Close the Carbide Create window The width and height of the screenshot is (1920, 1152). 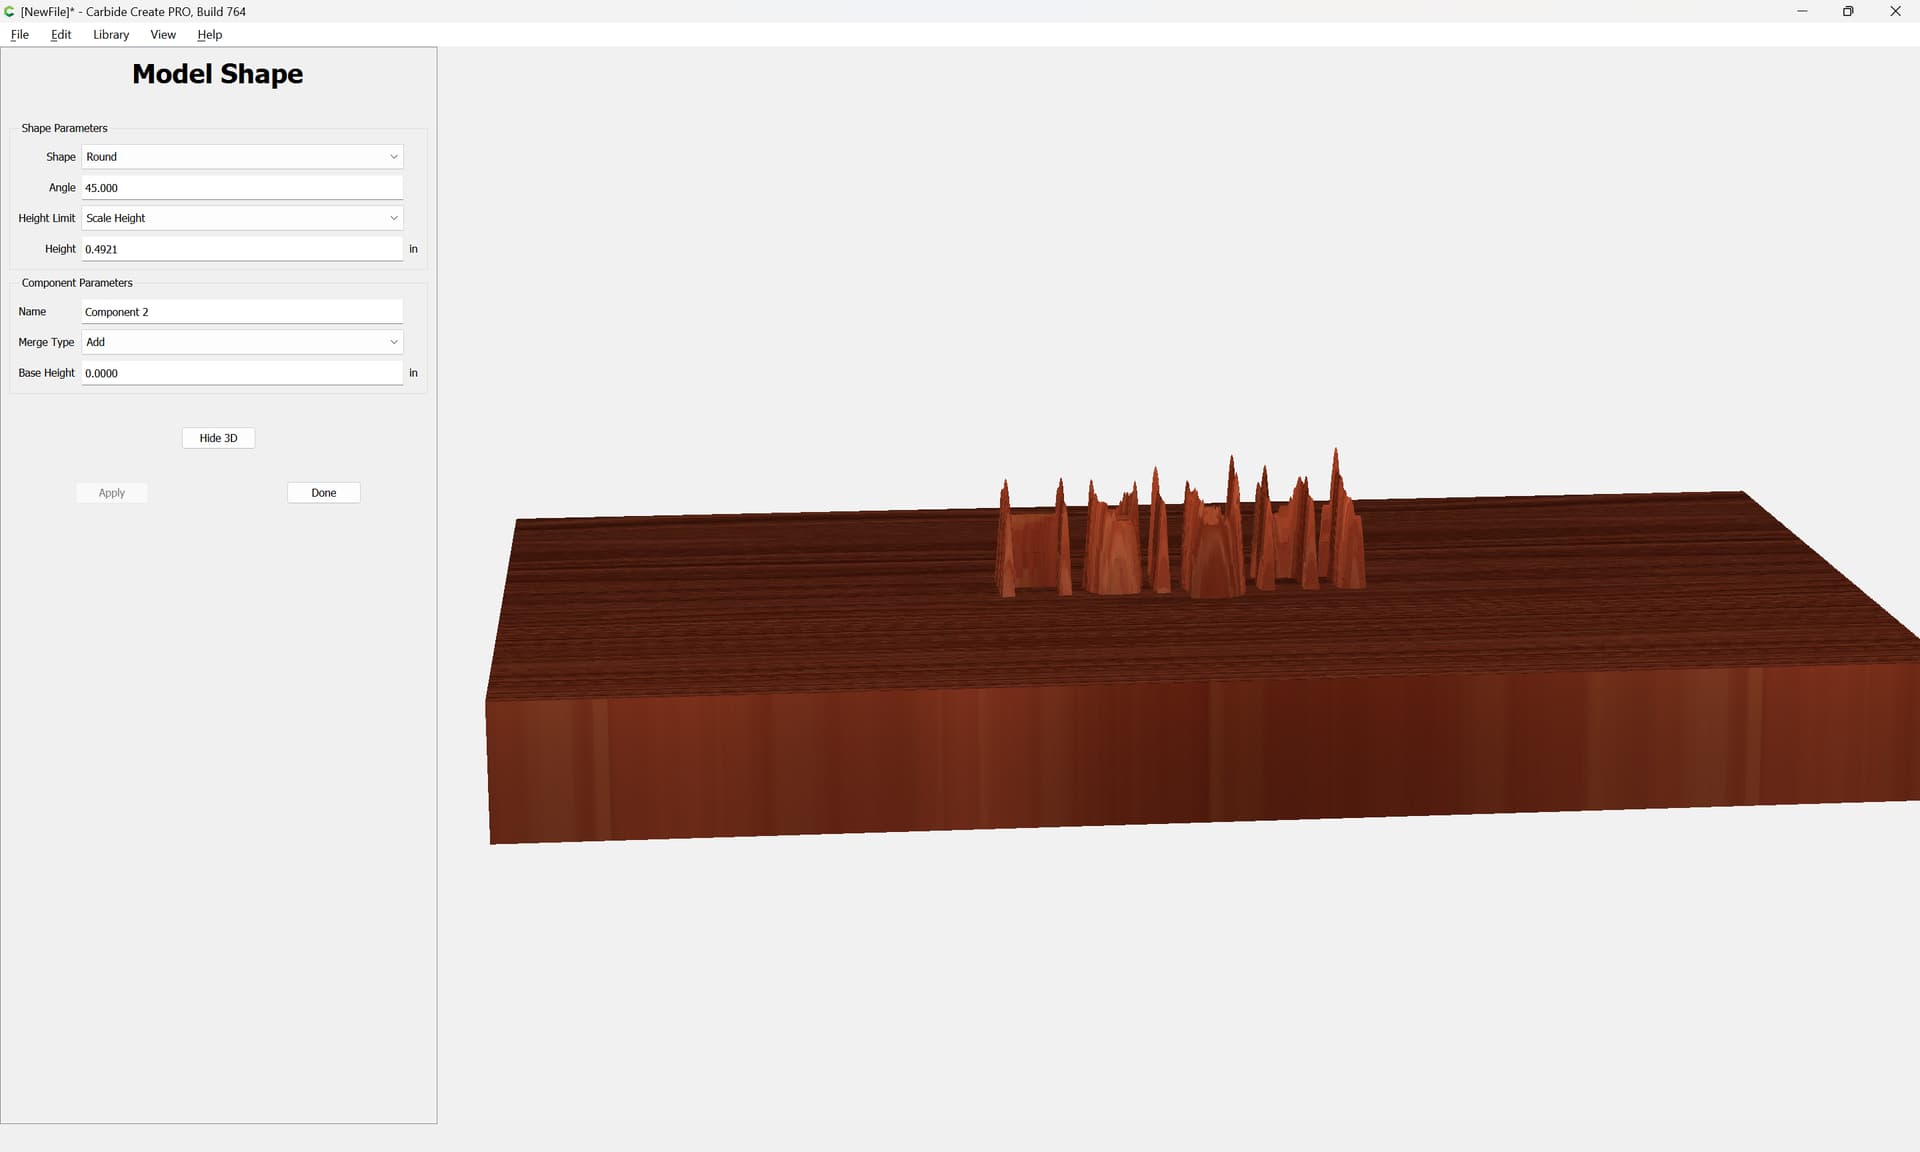[x=1895, y=11]
